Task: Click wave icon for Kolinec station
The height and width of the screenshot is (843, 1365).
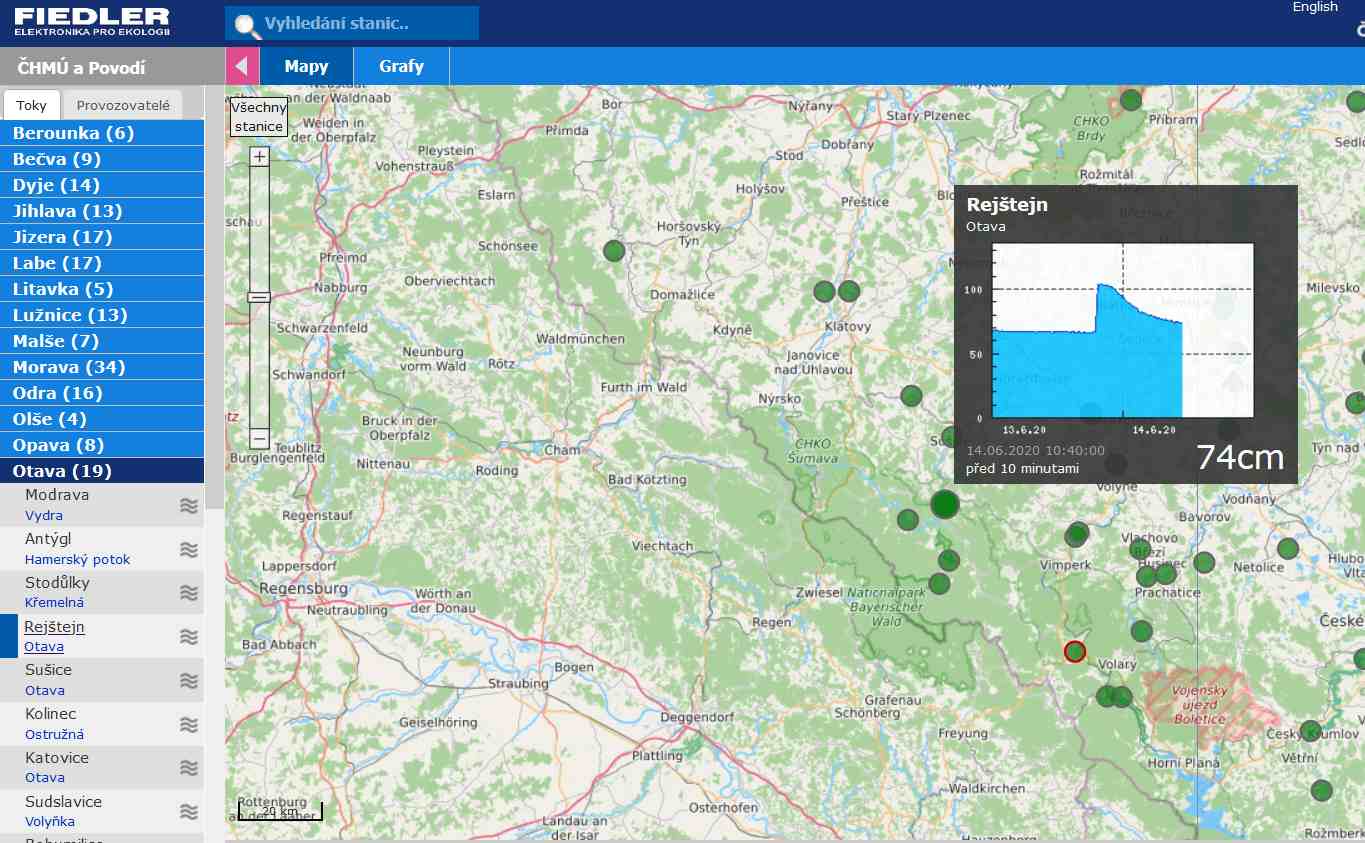Action: (x=189, y=724)
